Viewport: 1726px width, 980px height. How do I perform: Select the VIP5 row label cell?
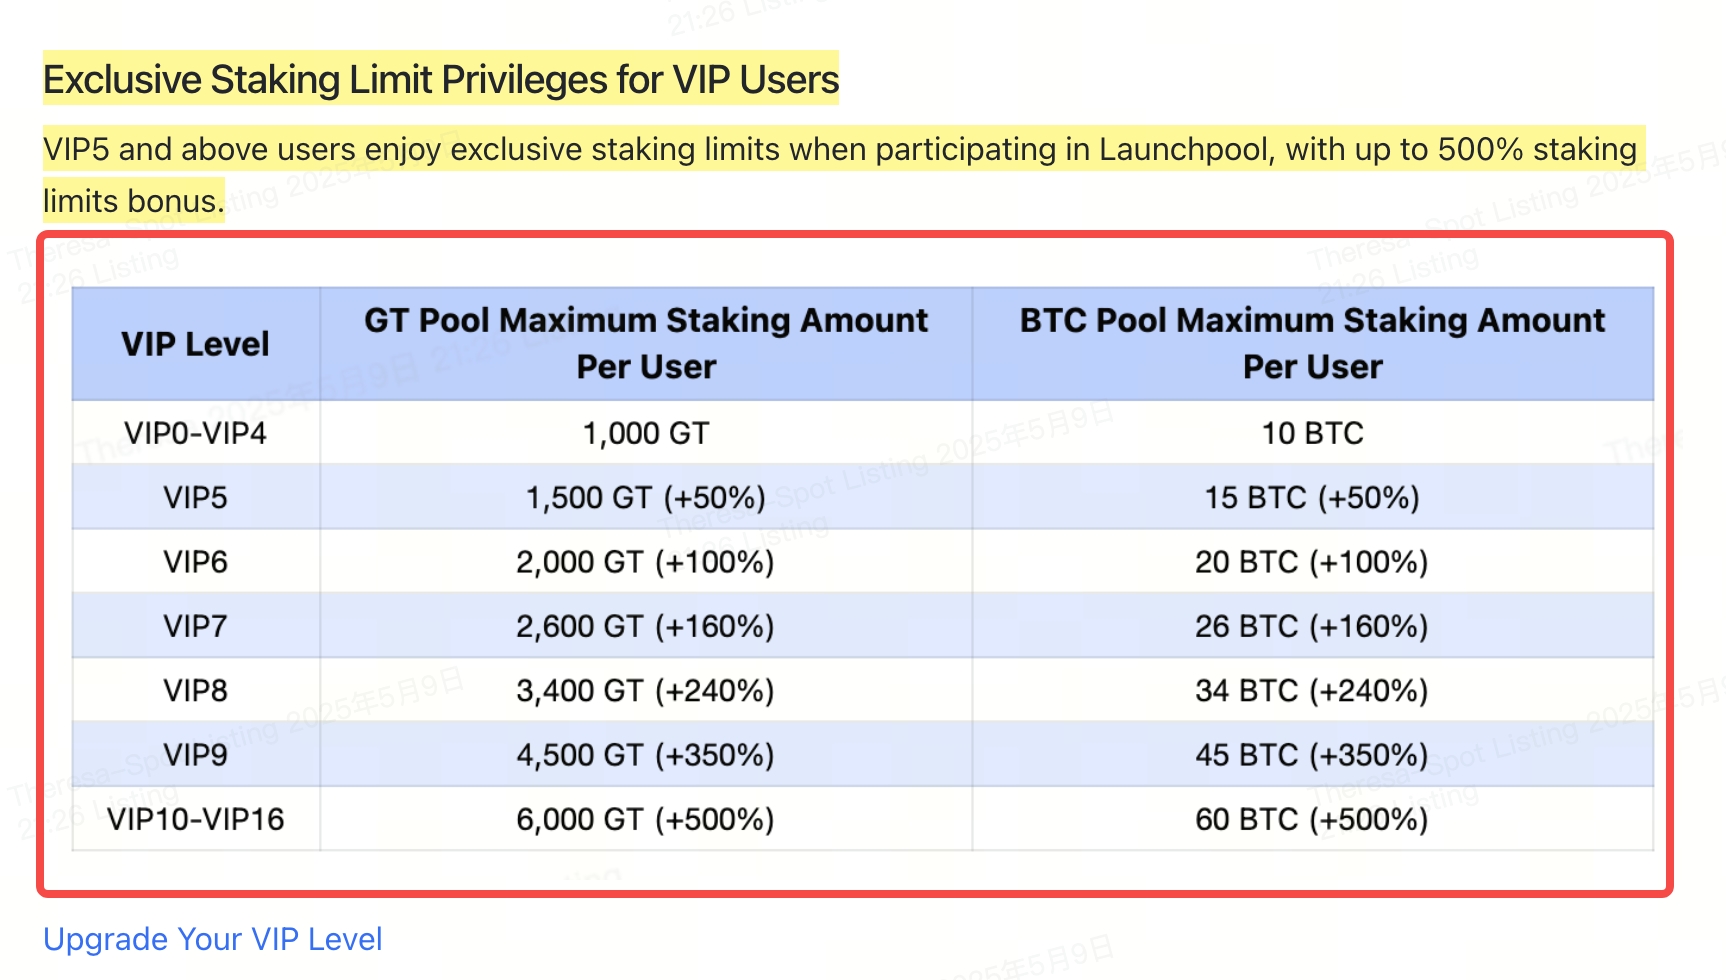pyautogui.click(x=196, y=497)
